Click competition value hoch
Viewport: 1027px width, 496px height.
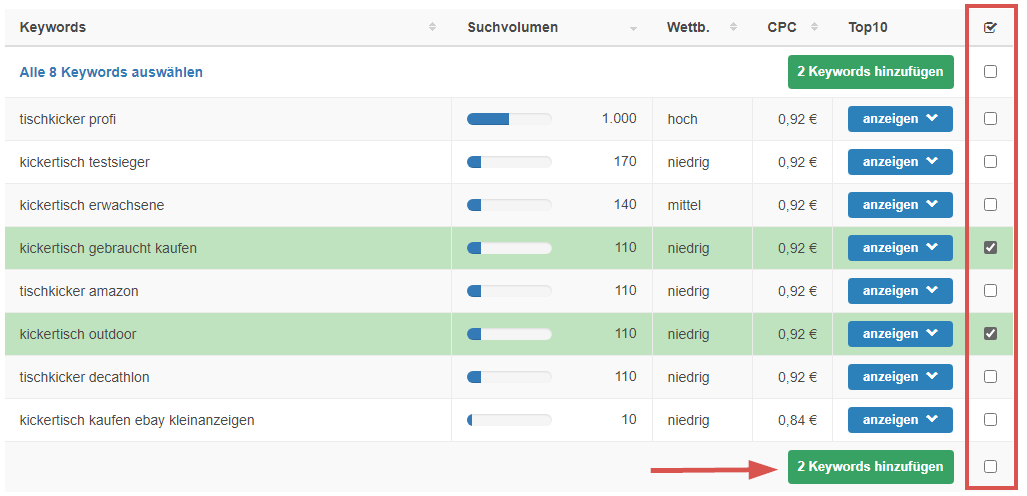(x=682, y=119)
